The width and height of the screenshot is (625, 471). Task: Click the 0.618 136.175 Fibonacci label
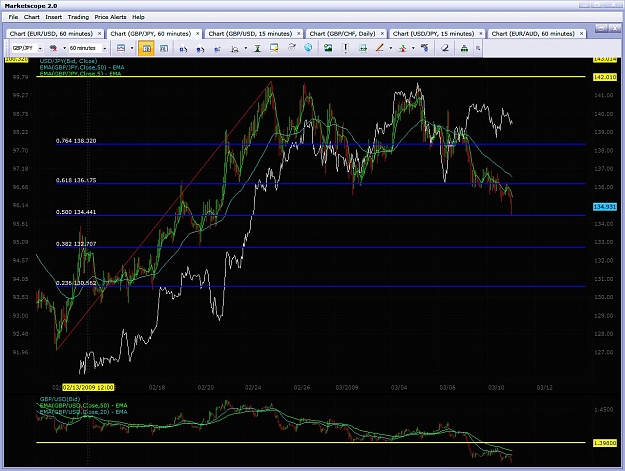pos(76,180)
